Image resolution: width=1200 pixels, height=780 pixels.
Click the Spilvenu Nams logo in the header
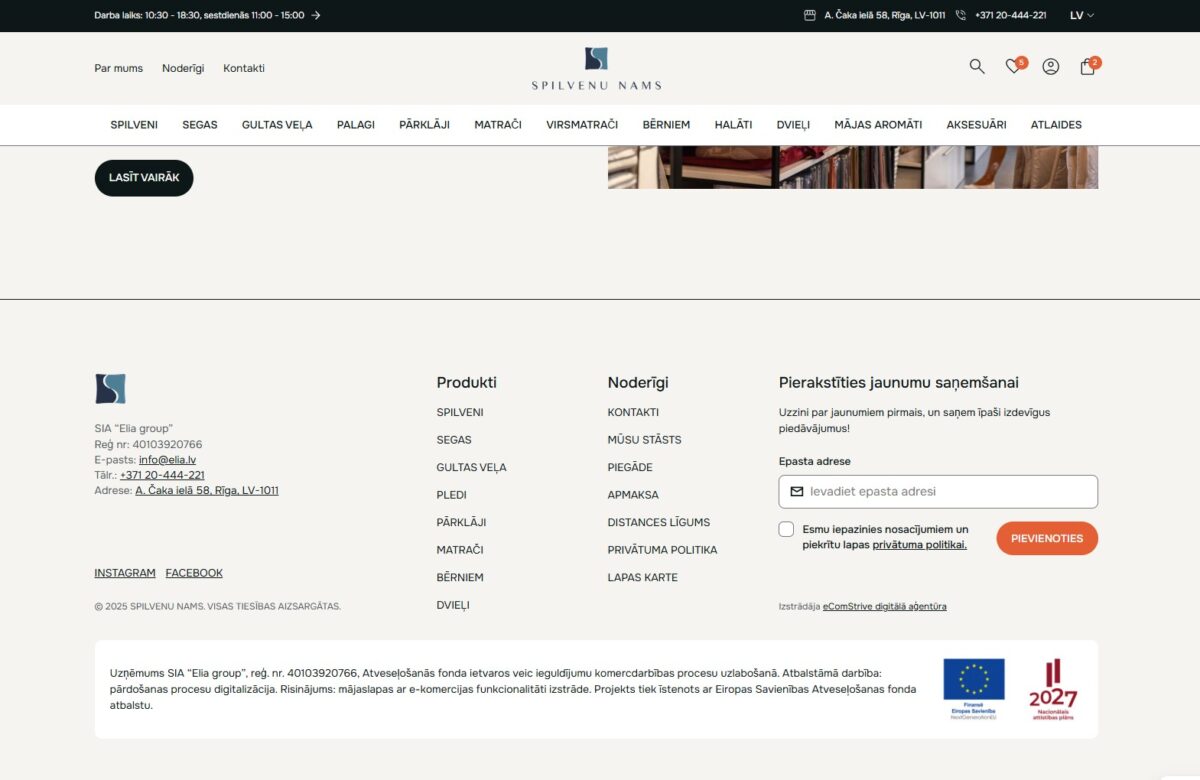pos(596,67)
